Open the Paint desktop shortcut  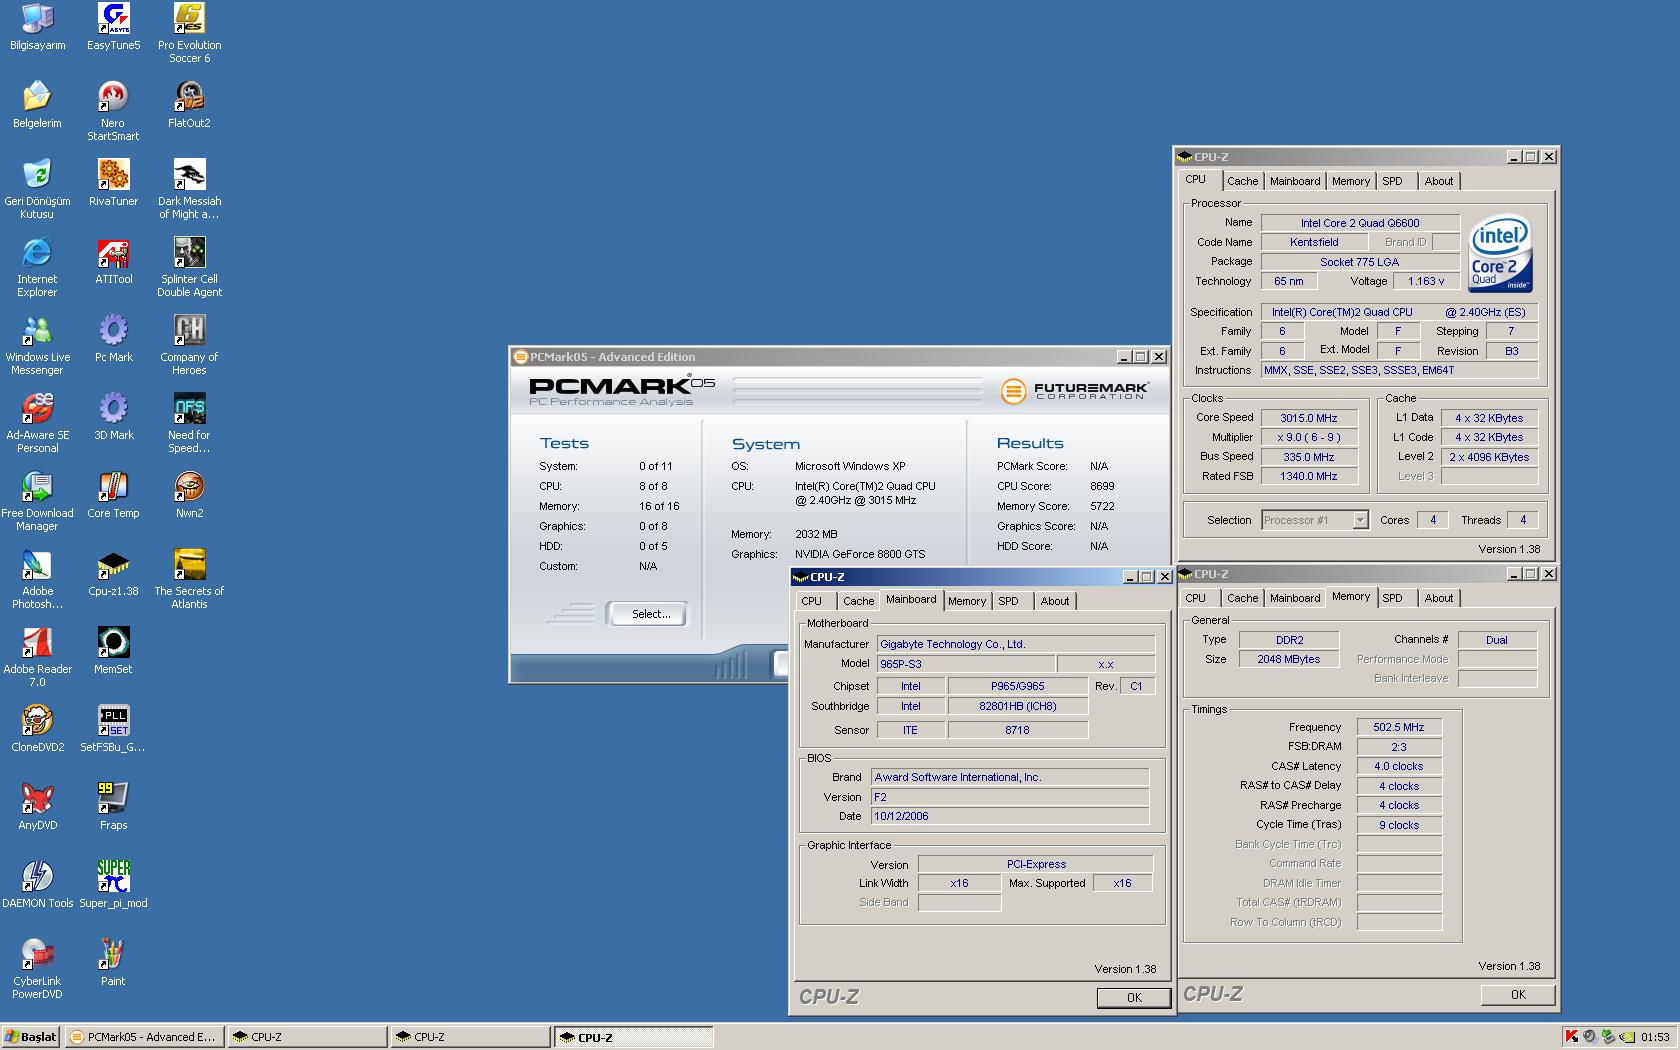point(113,963)
